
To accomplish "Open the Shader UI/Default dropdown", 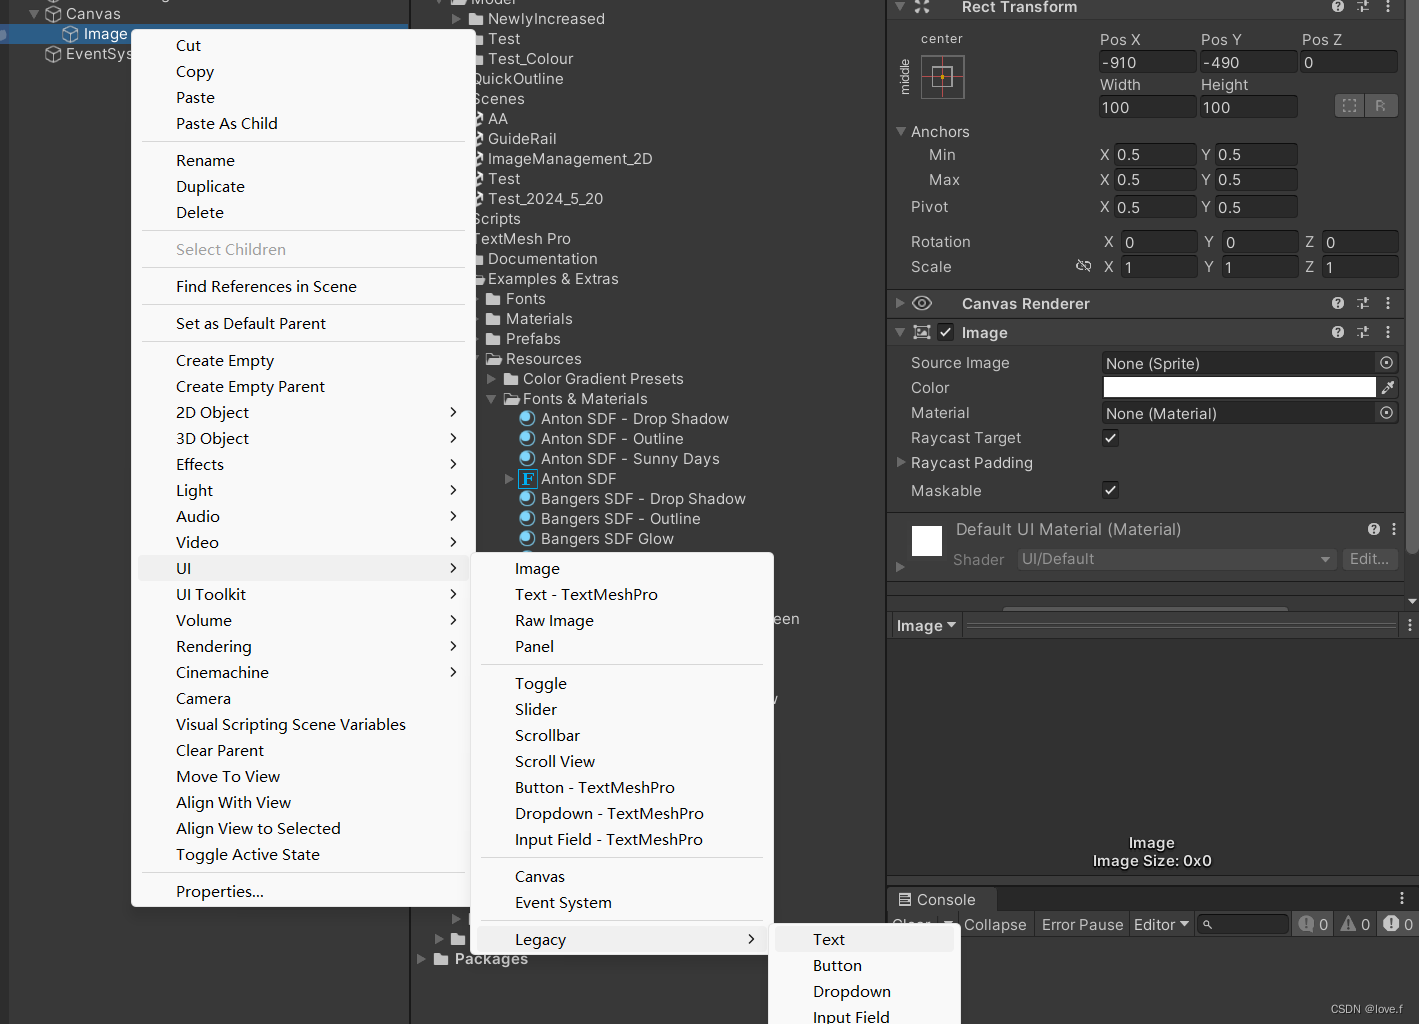I will pos(1176,559).
